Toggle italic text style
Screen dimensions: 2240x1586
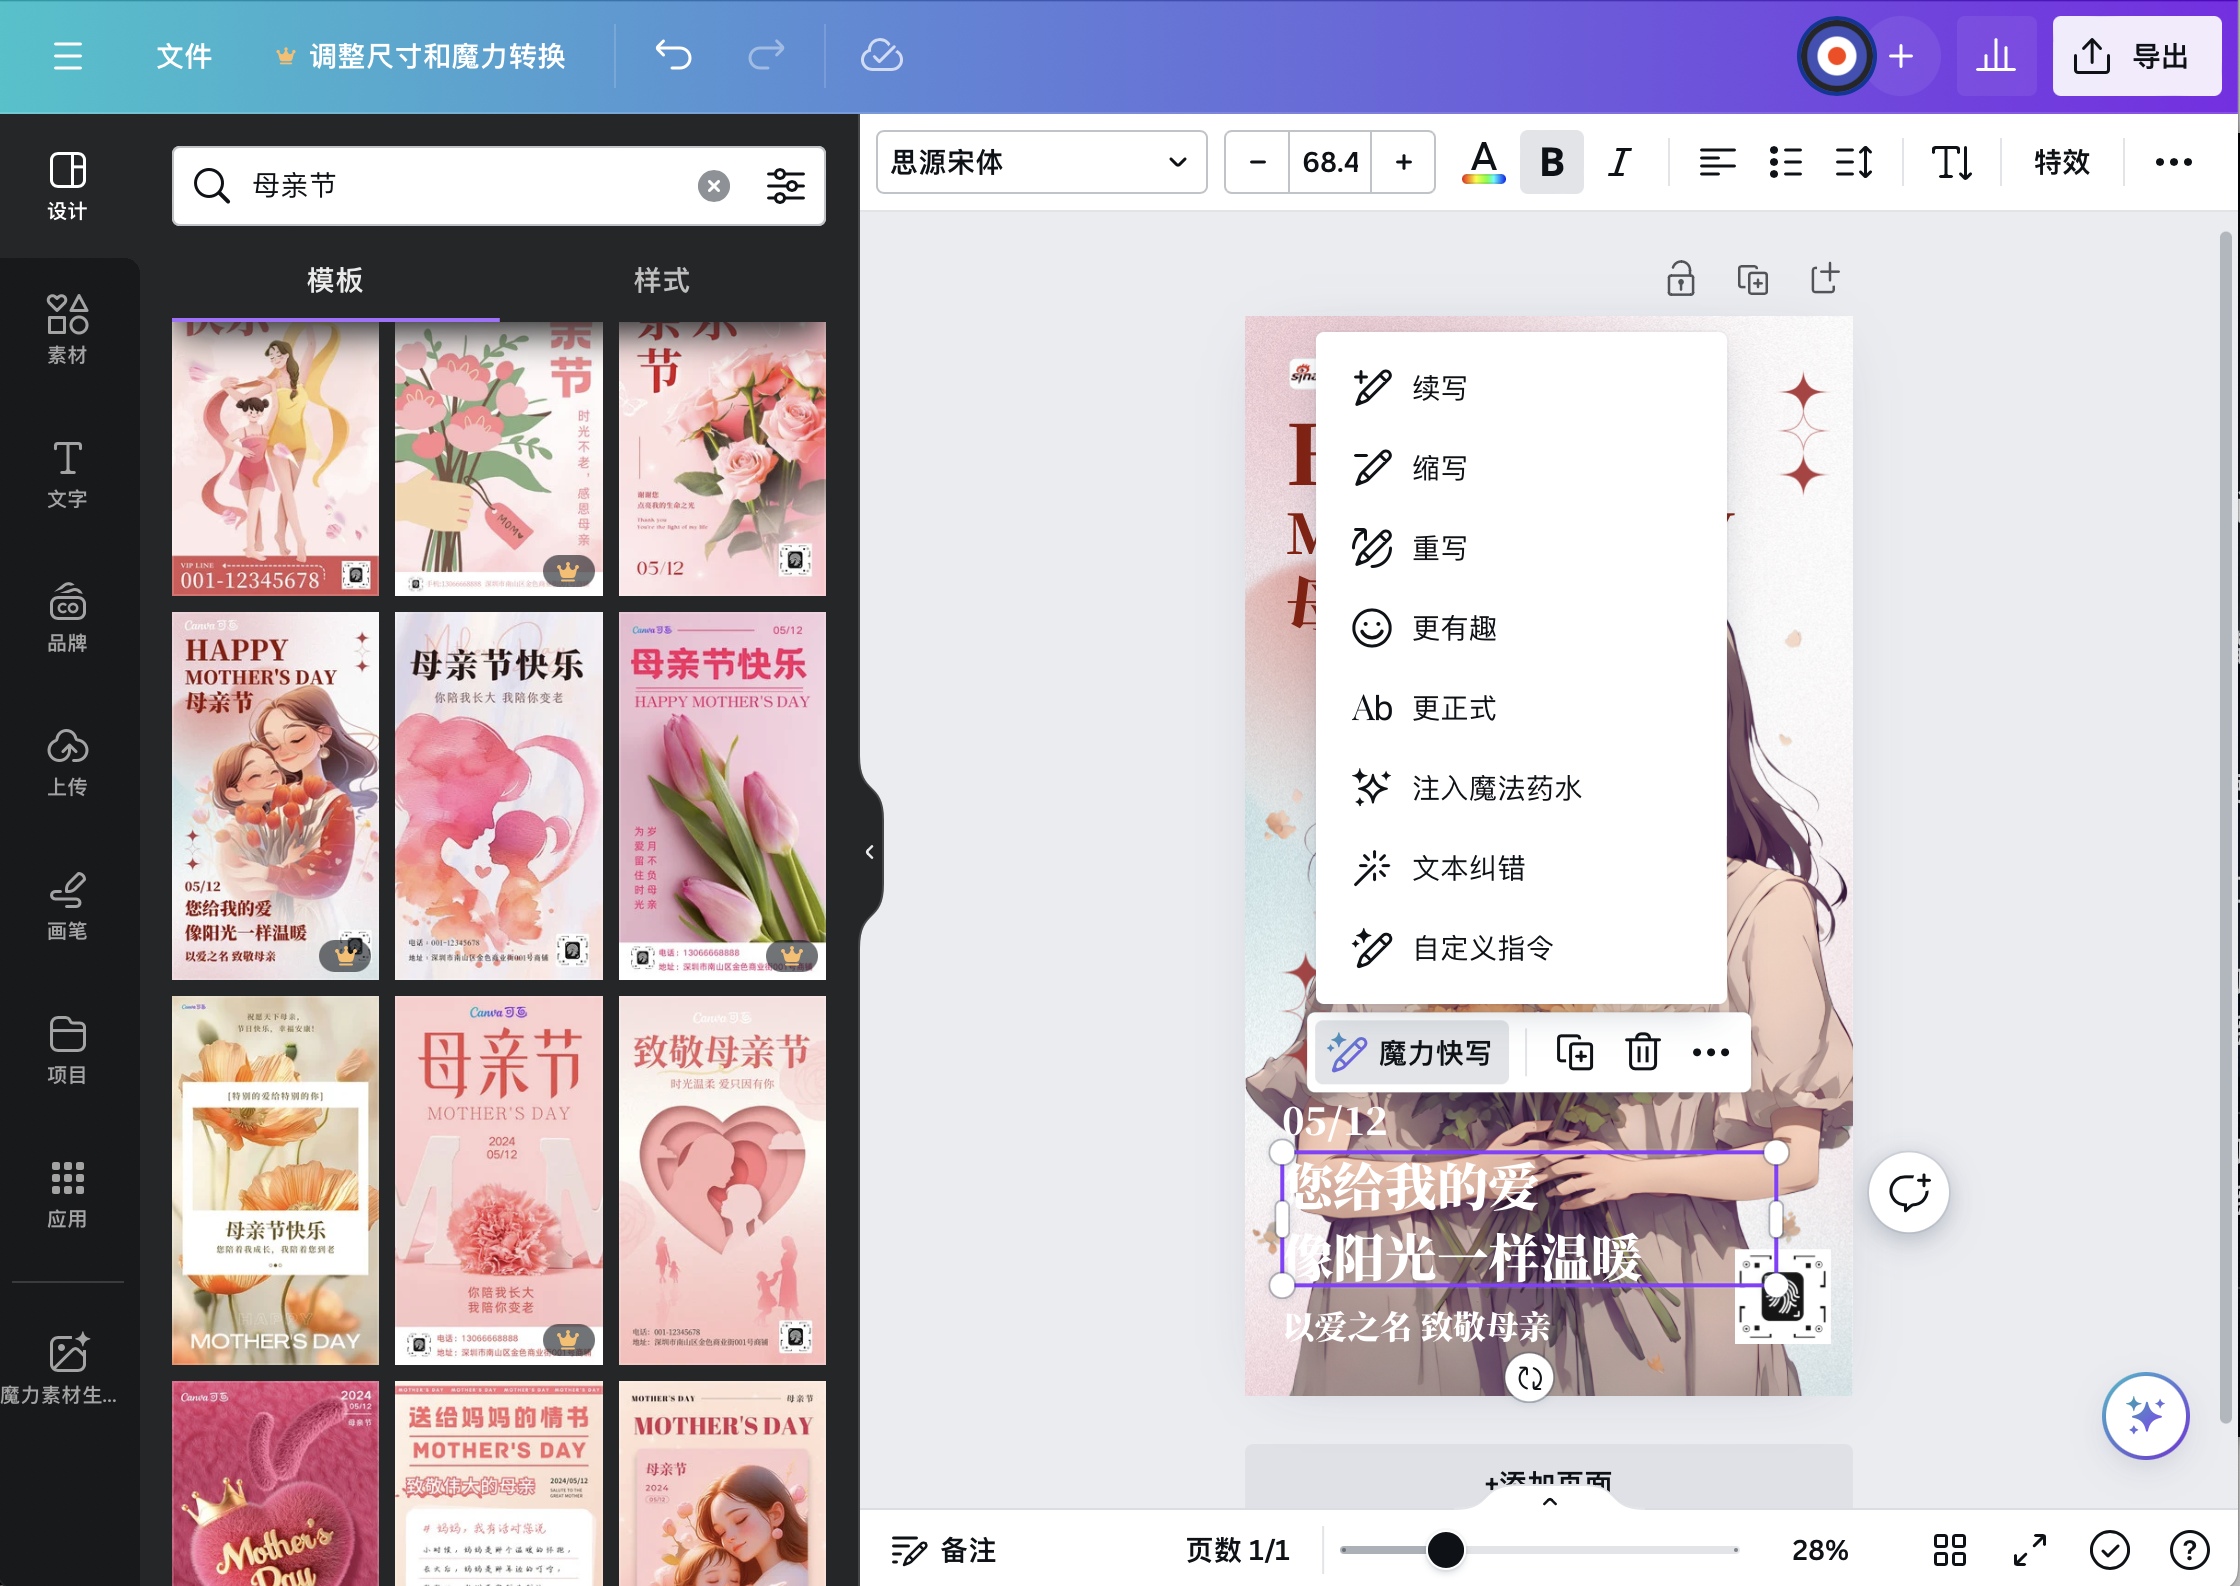click(x=1619, y=162)
